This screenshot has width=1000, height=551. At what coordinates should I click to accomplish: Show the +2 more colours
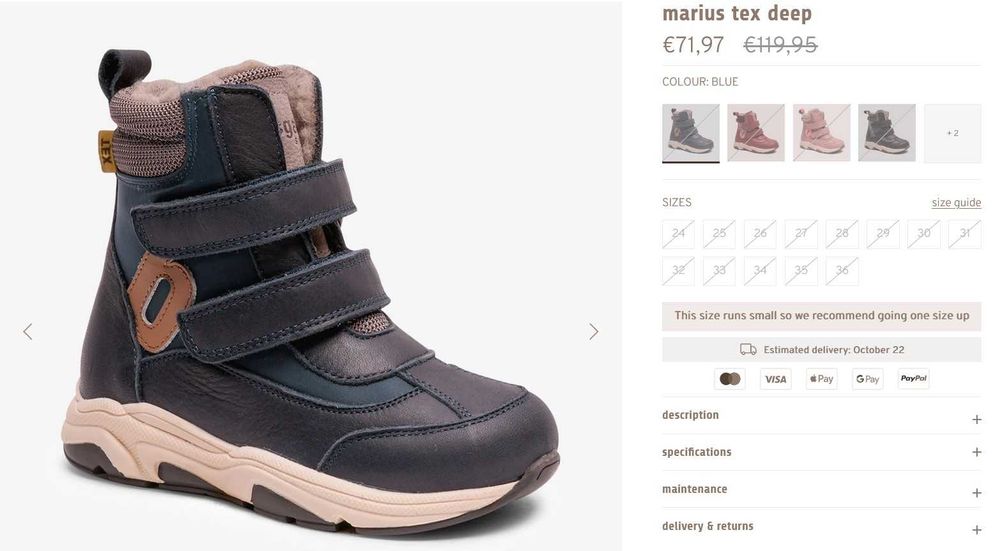pyautogui.click(x=952, y=133)
